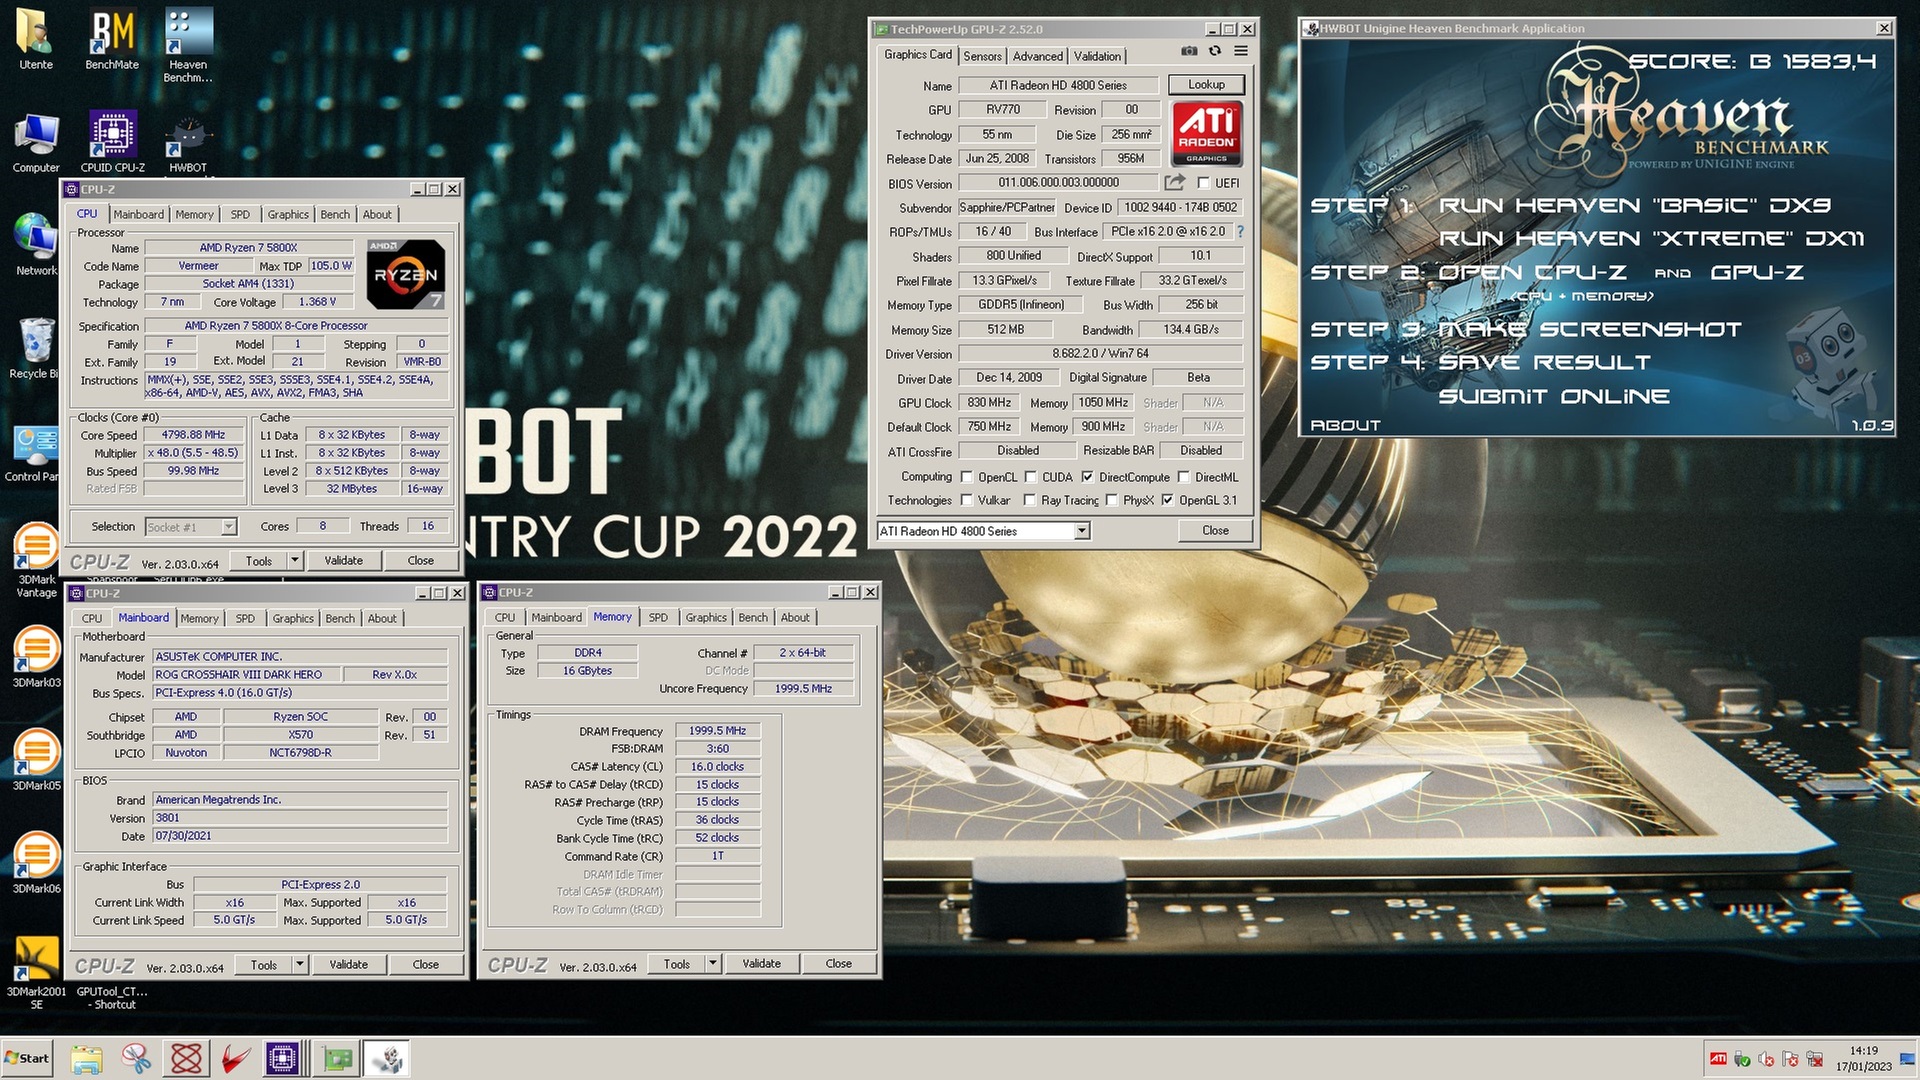Image resolution: width=1920 pixels, height=1080 pixels.
Task: Toggle the Vulkan checkbox
Action: point(966,500)
